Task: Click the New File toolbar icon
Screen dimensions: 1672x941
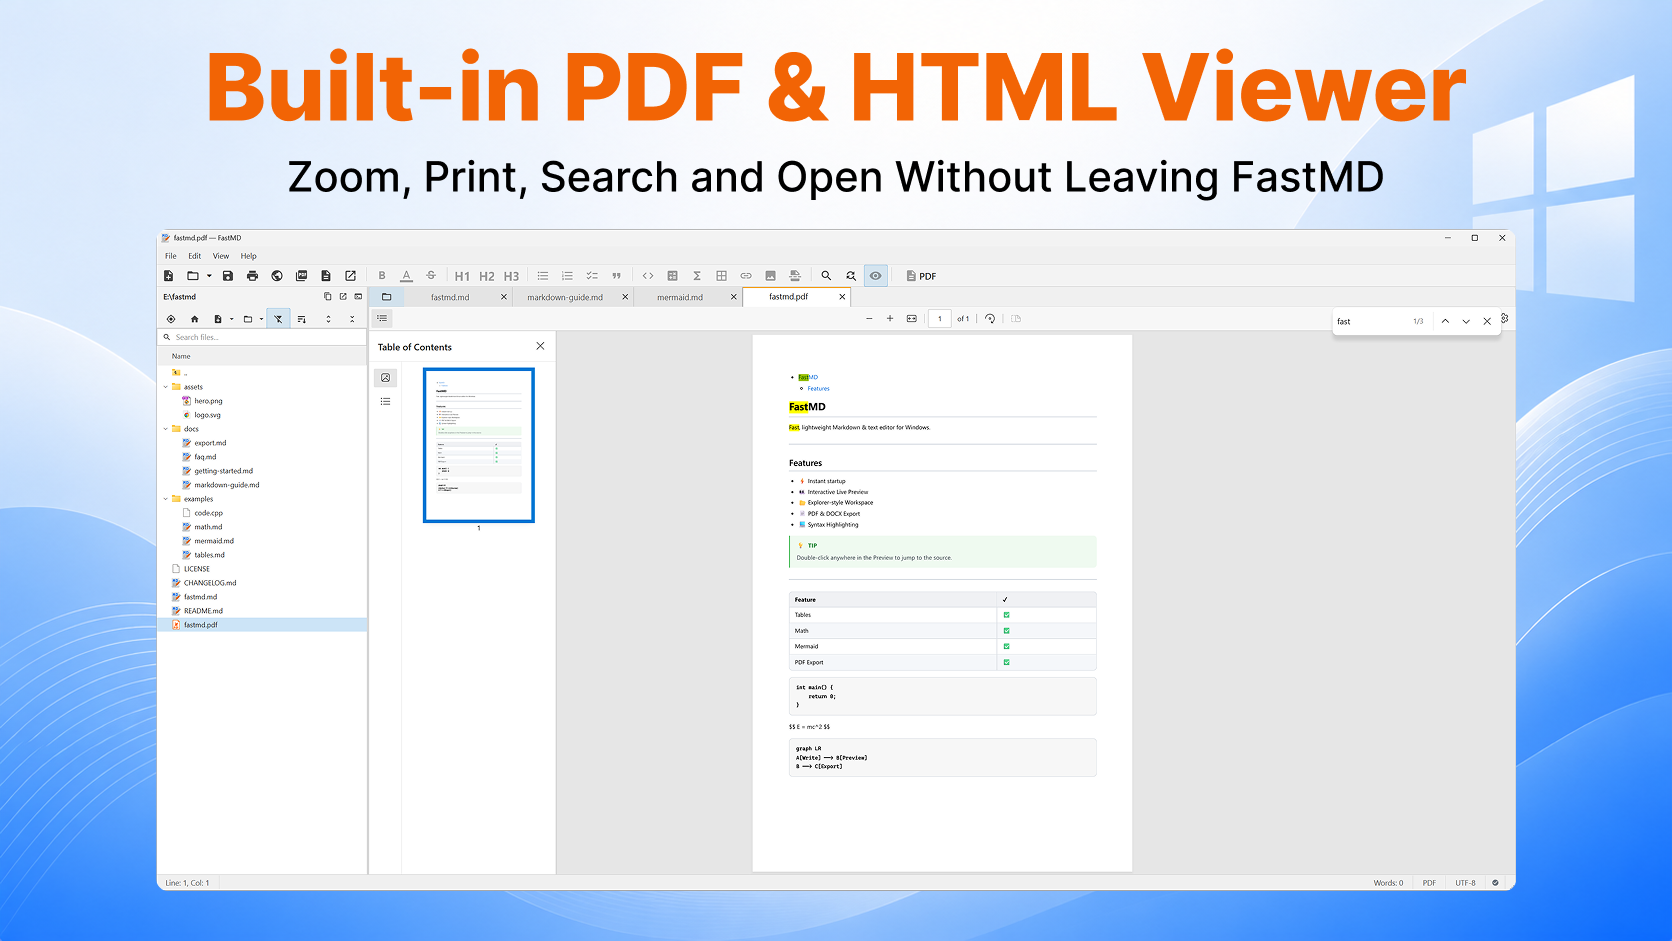Action: (x=169, y=276)
